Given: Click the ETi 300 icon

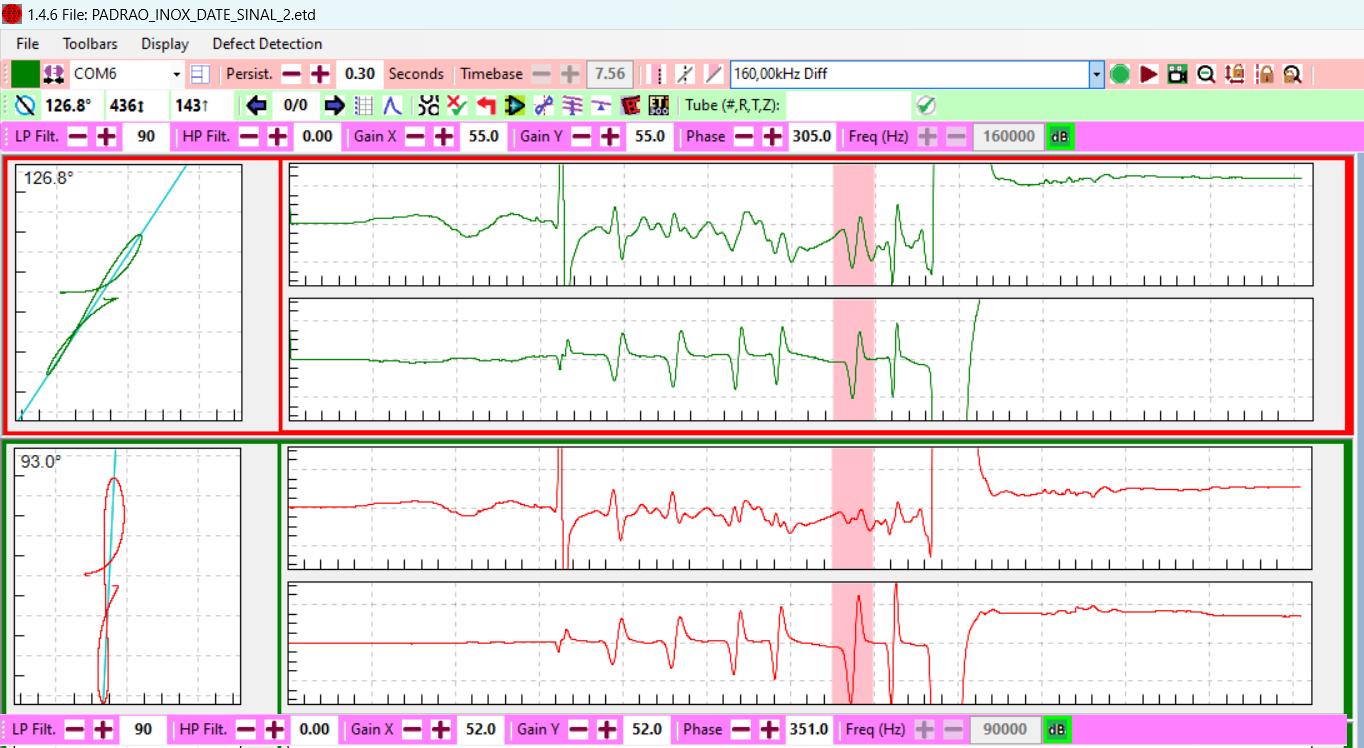Looking at the screenshot, I should pyautogui.click(x=659, y=105).
